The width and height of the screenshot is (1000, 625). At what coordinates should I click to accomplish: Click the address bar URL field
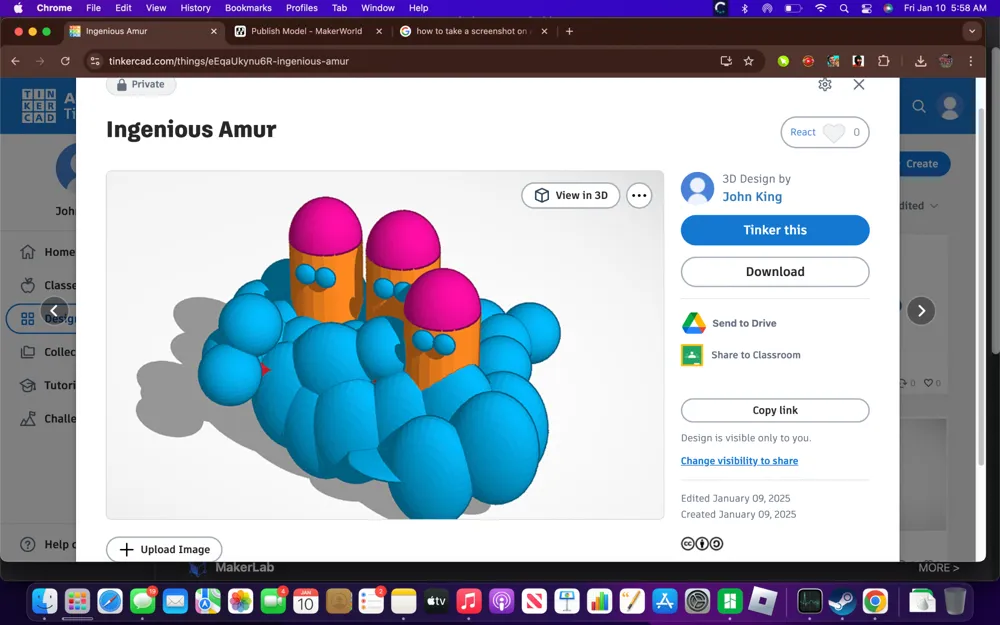pyautogui.click(x=408, y=61)
